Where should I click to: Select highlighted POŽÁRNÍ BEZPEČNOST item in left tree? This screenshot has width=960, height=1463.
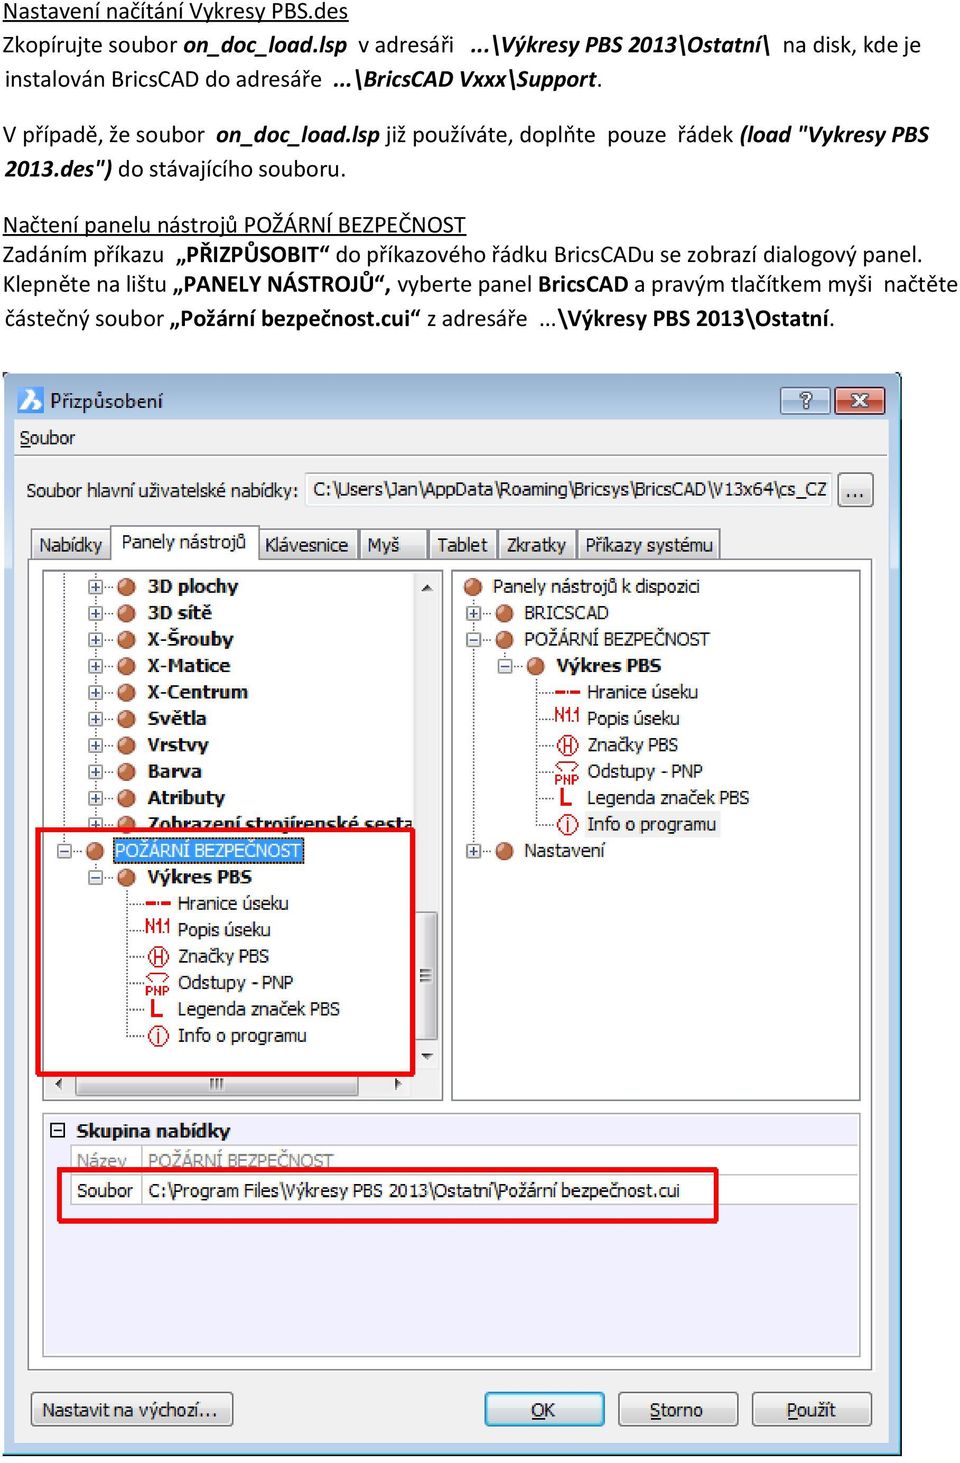point(208,851)
